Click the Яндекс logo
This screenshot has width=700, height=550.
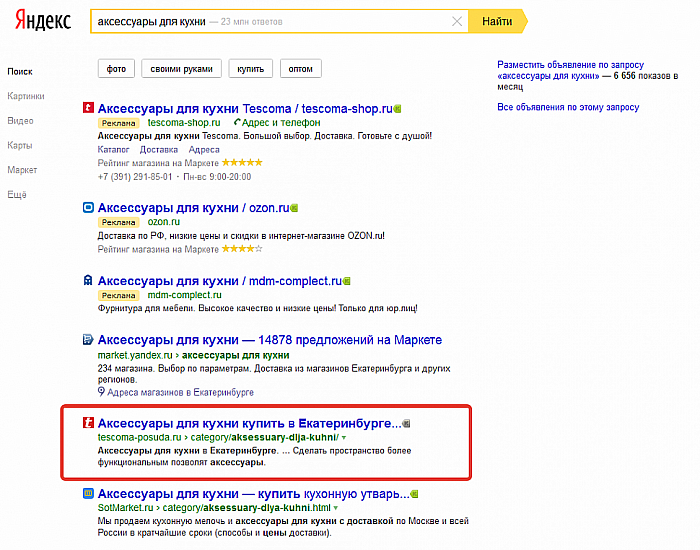coord(43,21)
